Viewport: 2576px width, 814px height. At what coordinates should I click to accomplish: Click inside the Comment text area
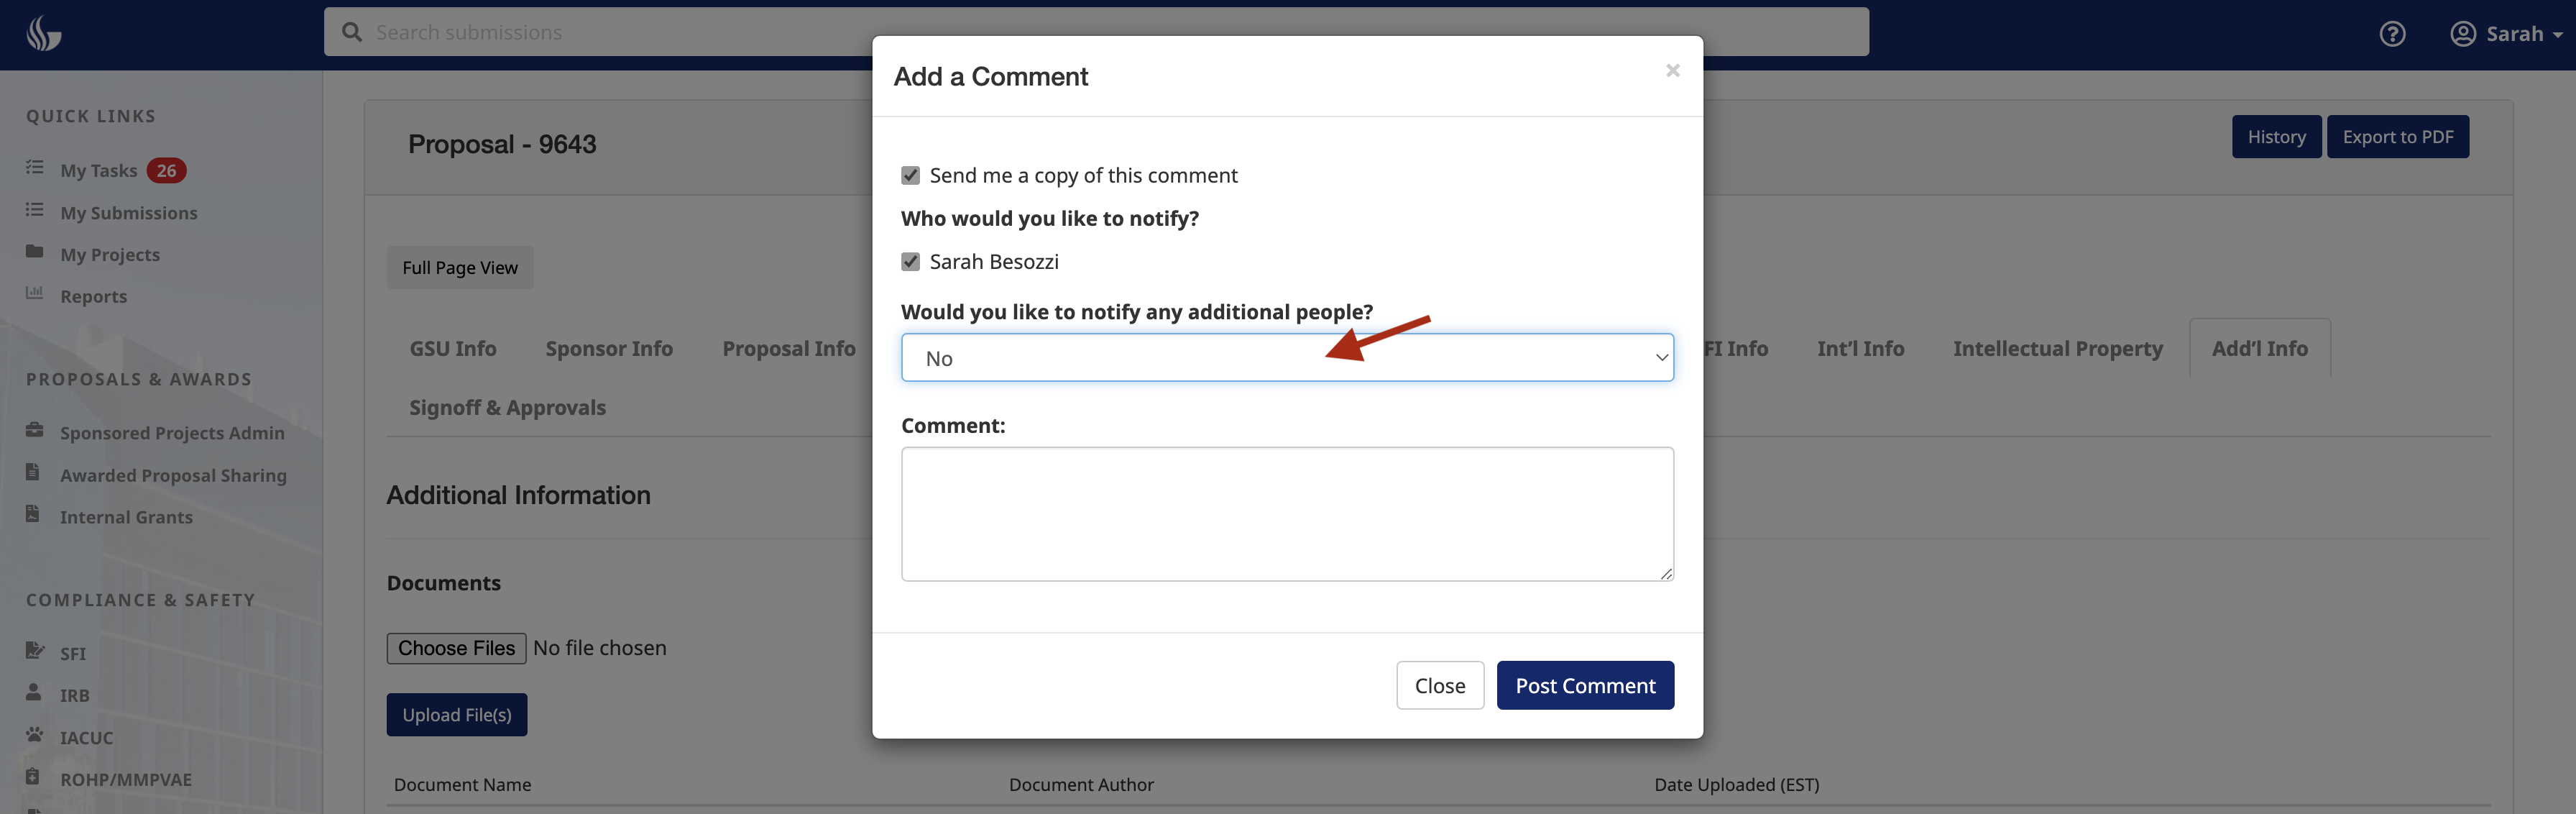click(1286, 514)
